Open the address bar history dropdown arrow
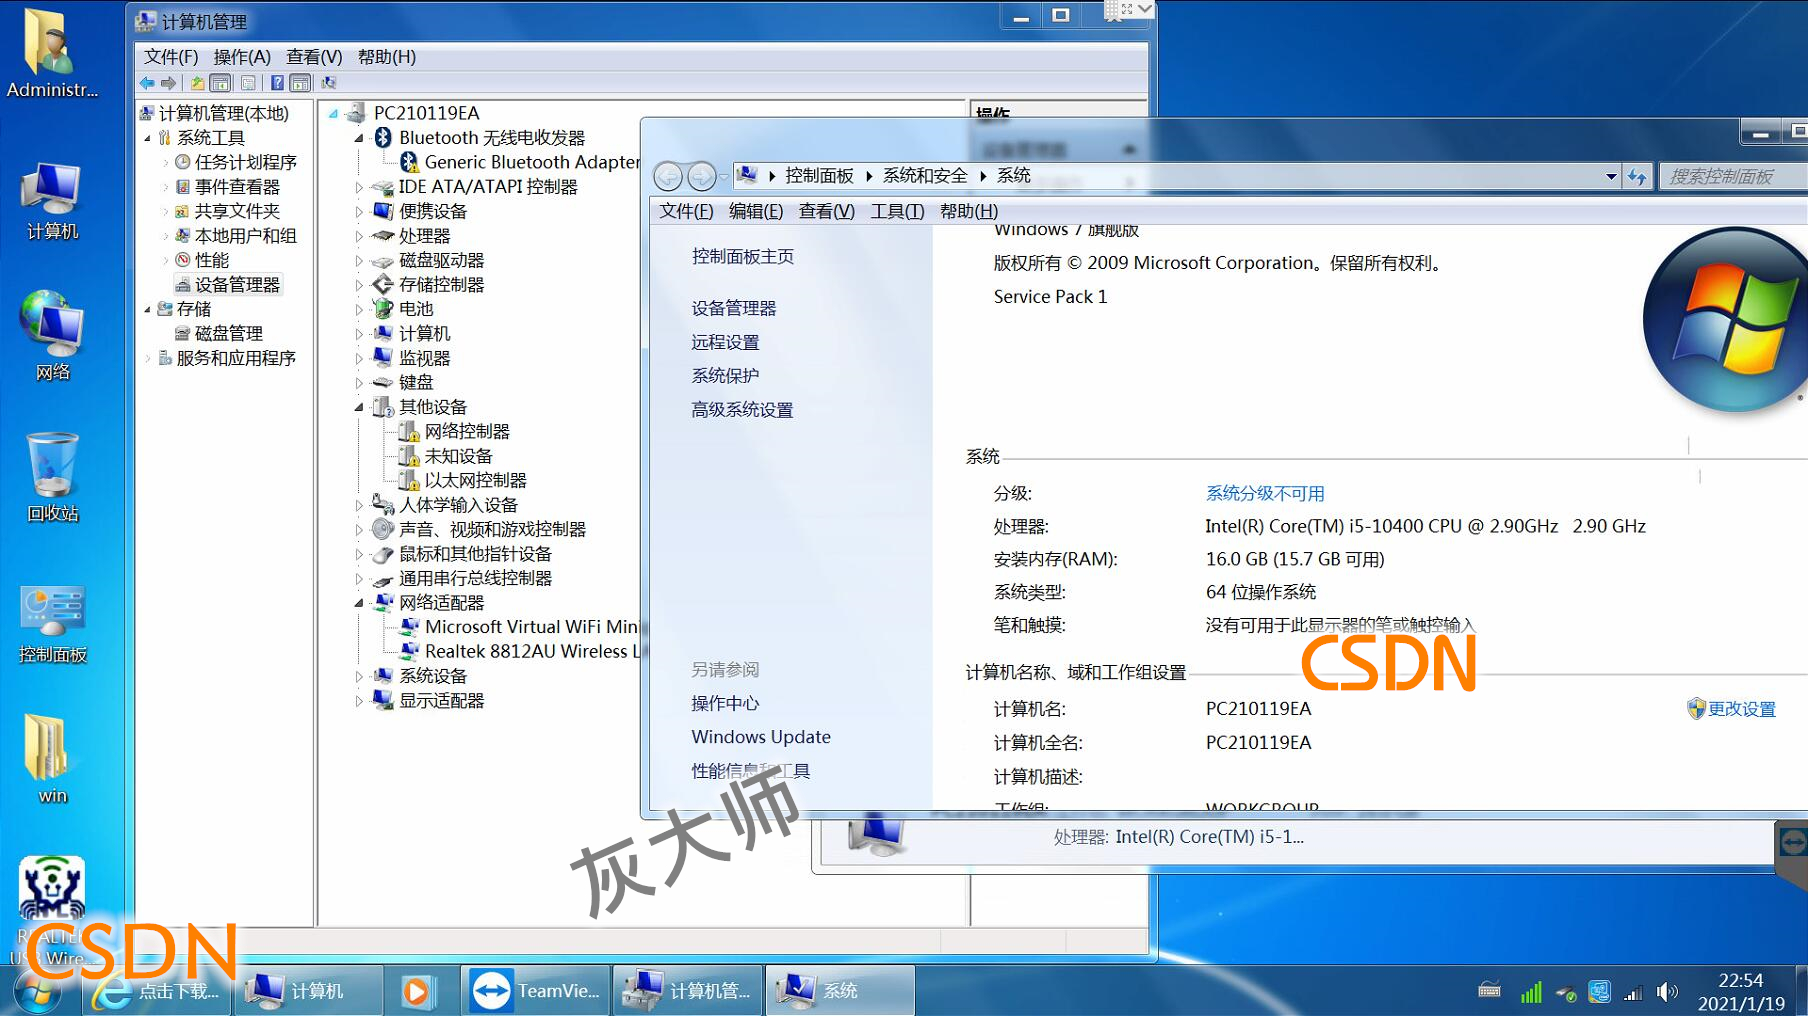Image resolution: width=1808 pixels, height=1016 pixels. (1611, 177)
